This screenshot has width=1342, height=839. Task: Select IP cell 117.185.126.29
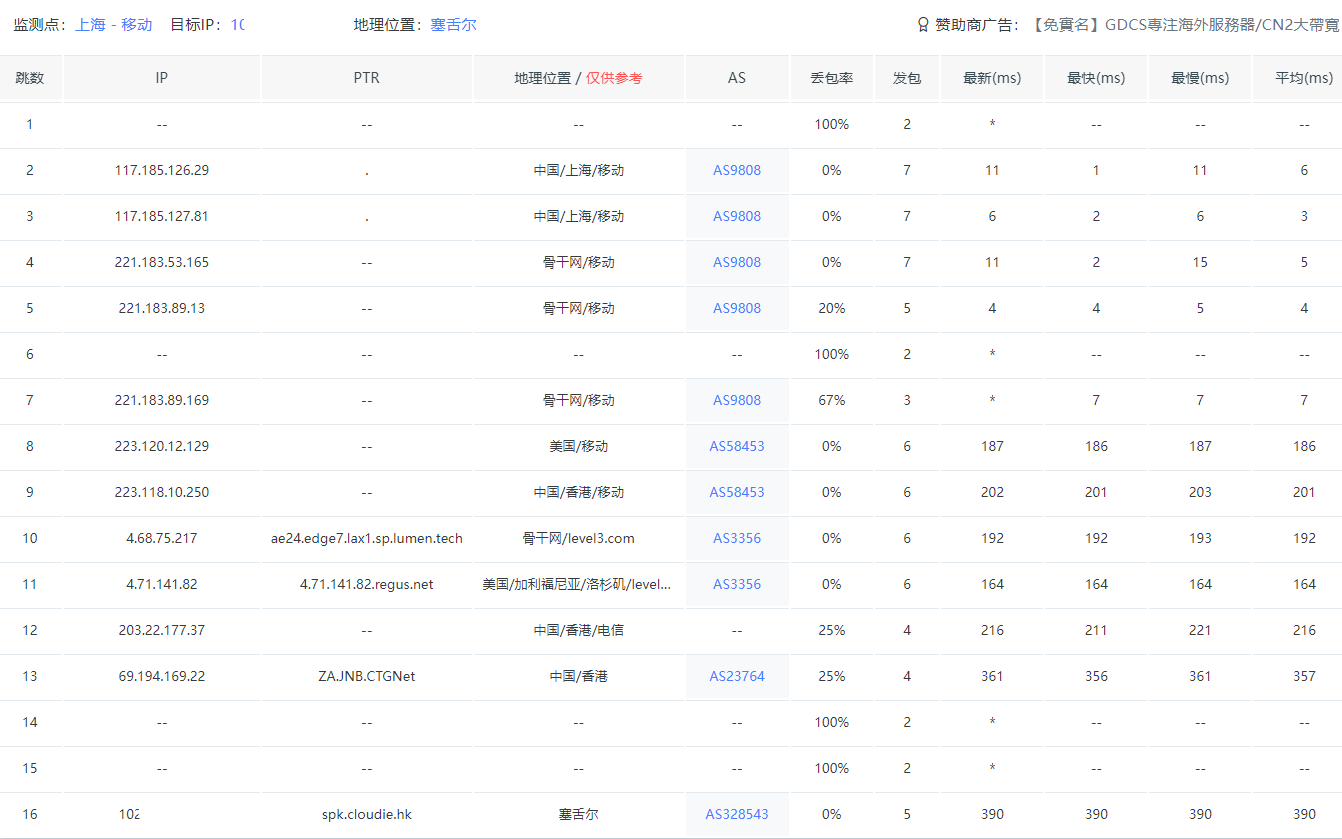coord(162,170)
